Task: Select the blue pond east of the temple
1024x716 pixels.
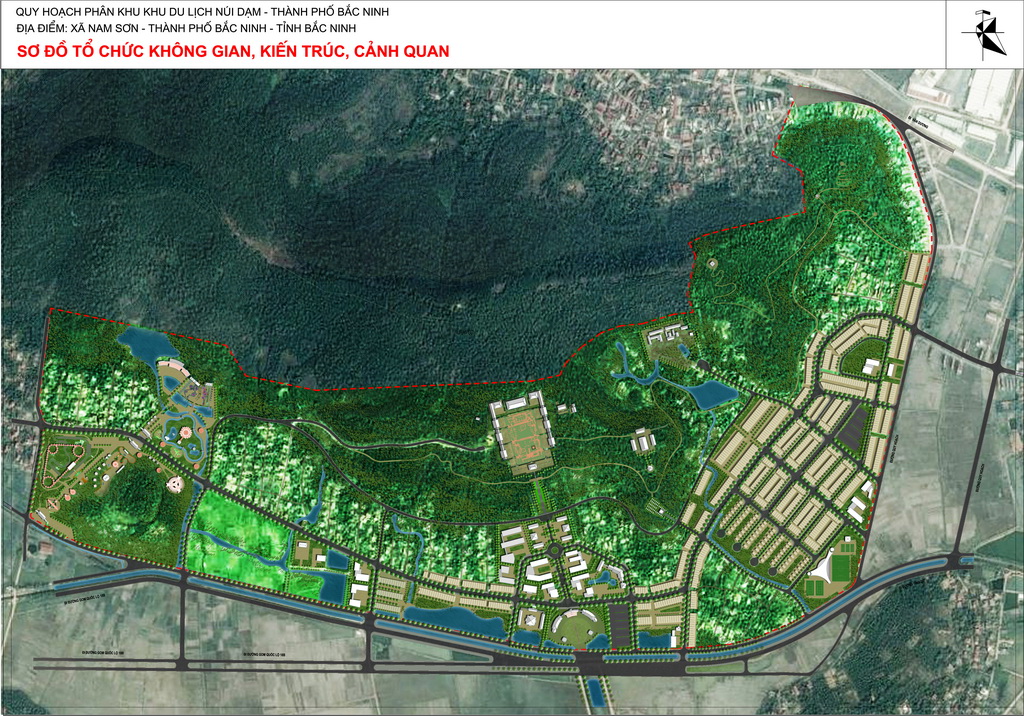Action: (x=711, y=393)
